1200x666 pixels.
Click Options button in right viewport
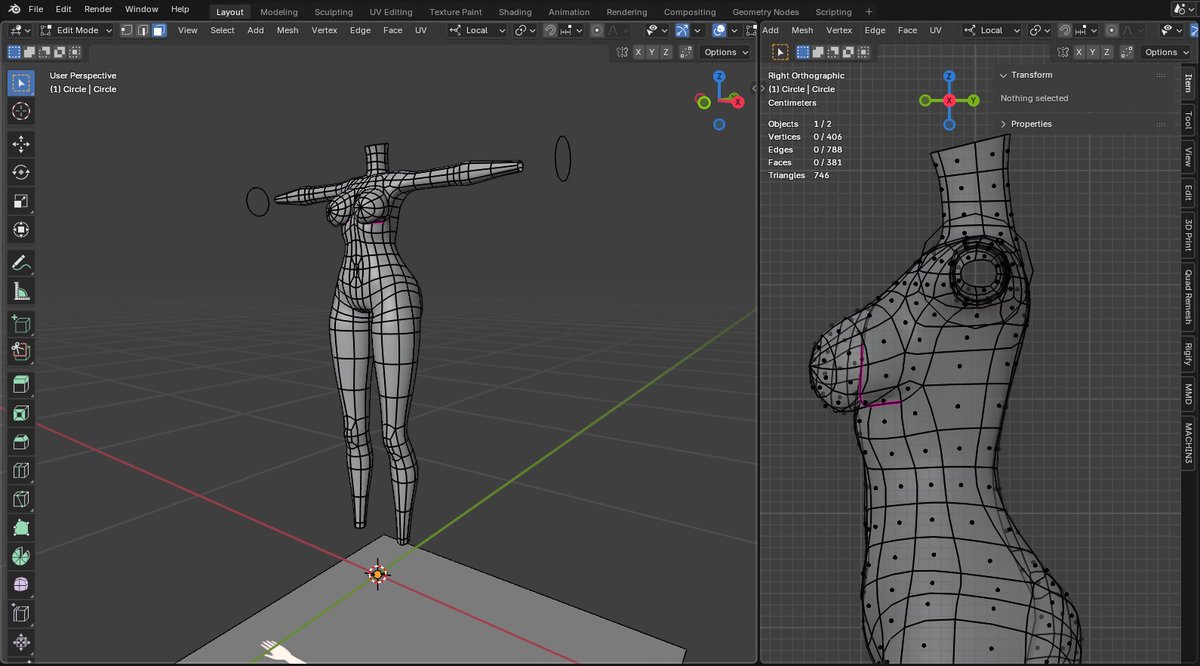coord(1166,52)
